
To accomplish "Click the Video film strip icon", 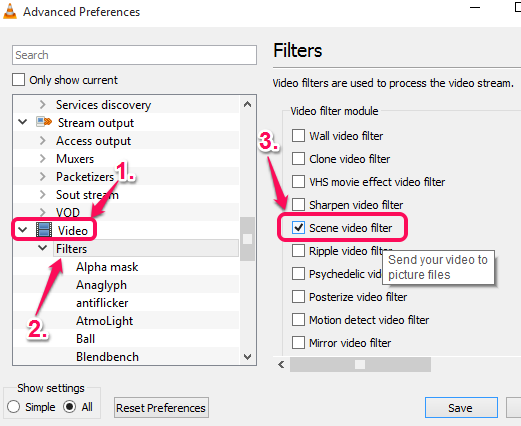I will click(x=44, y=230).
